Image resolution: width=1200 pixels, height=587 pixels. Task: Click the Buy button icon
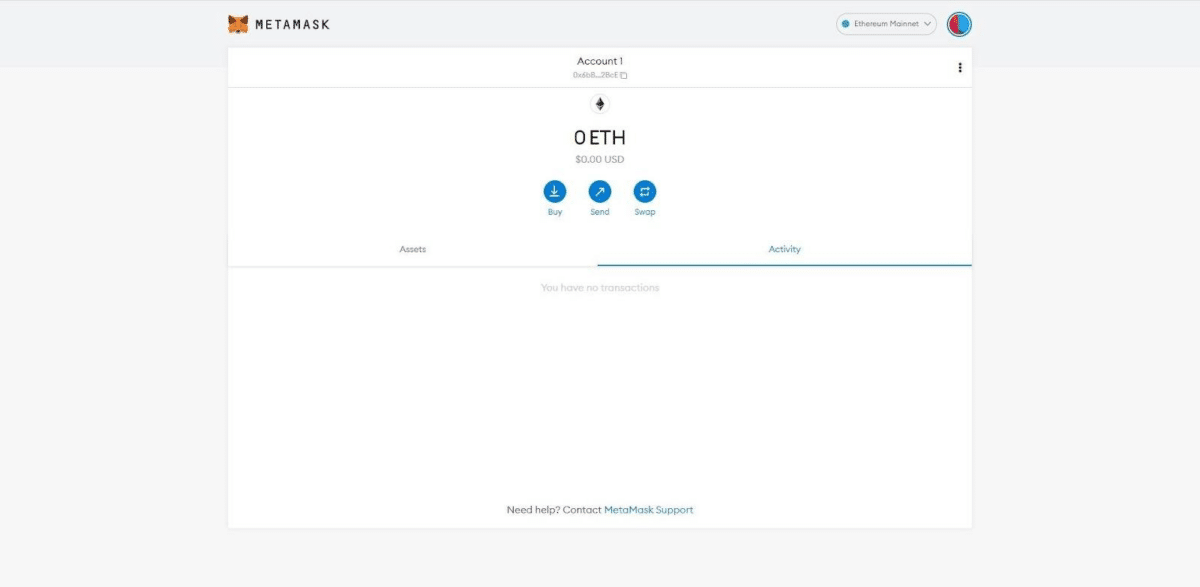pyautogui.click(x=555, y=191)
